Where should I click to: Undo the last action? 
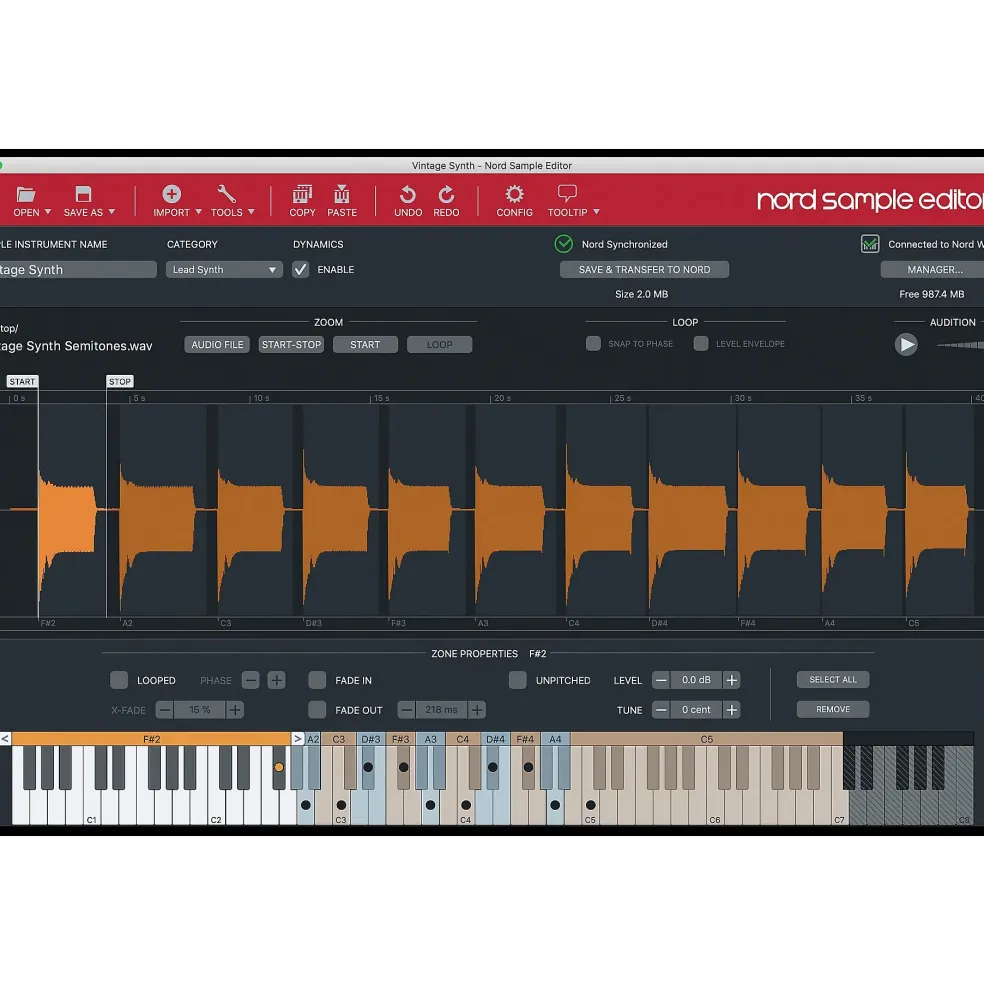(x=408, y=194)
